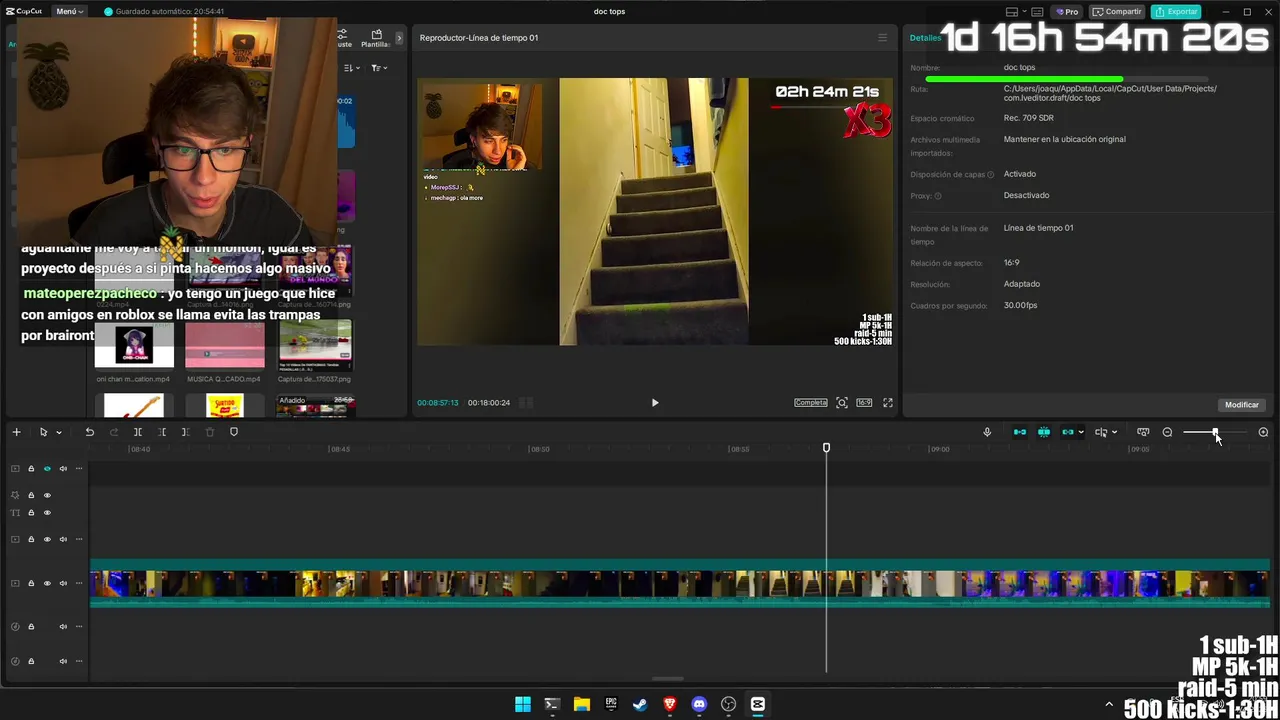The width and height of the screenshot is (1280, 720).
Task: Open the media sort dropdown
Action: click(352, 68)
